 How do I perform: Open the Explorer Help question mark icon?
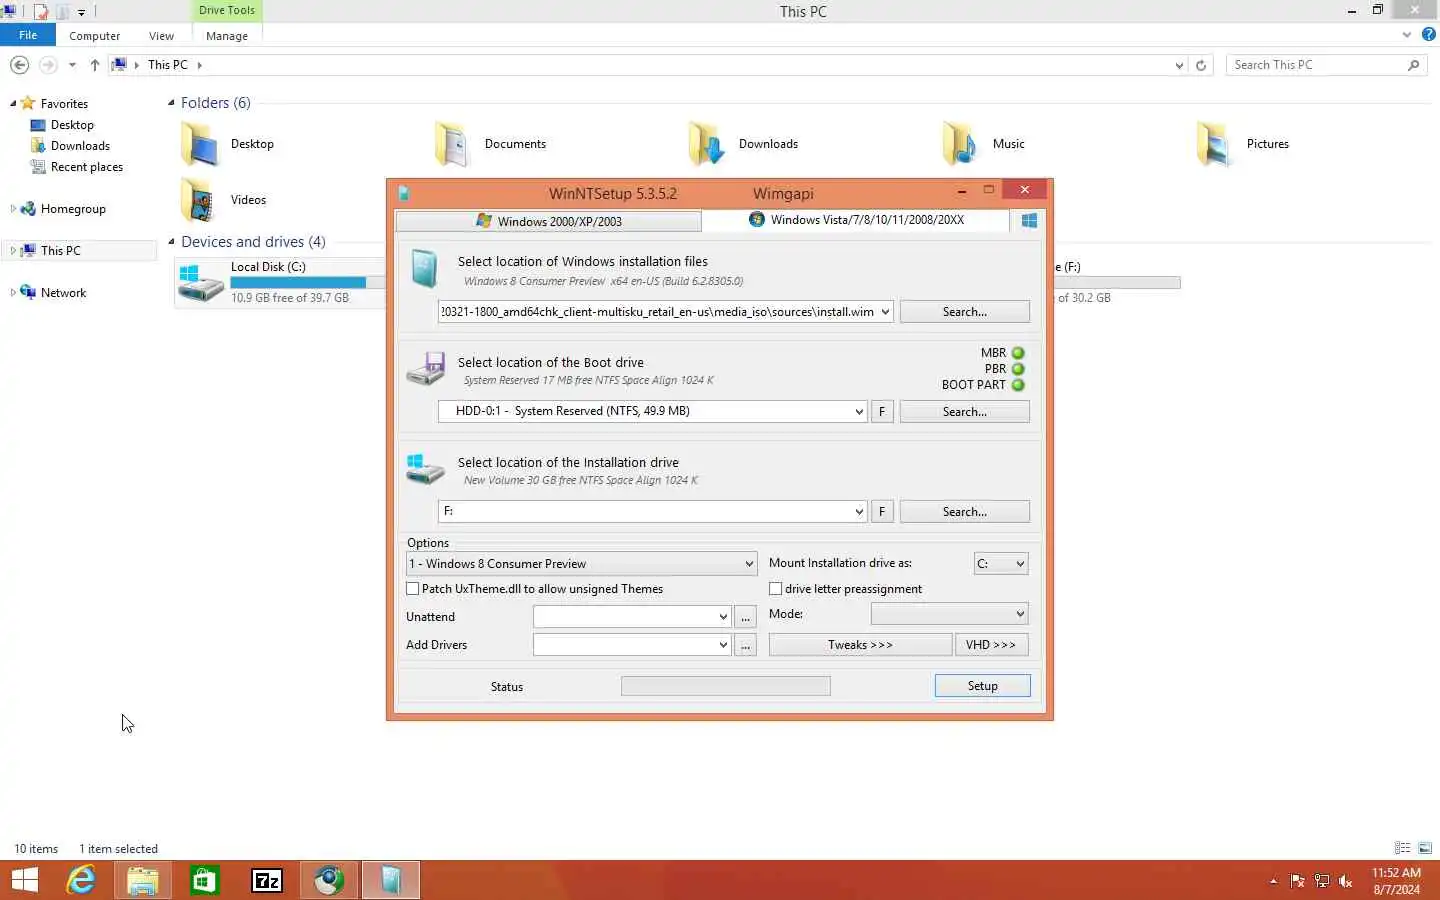coord(1429,34)
